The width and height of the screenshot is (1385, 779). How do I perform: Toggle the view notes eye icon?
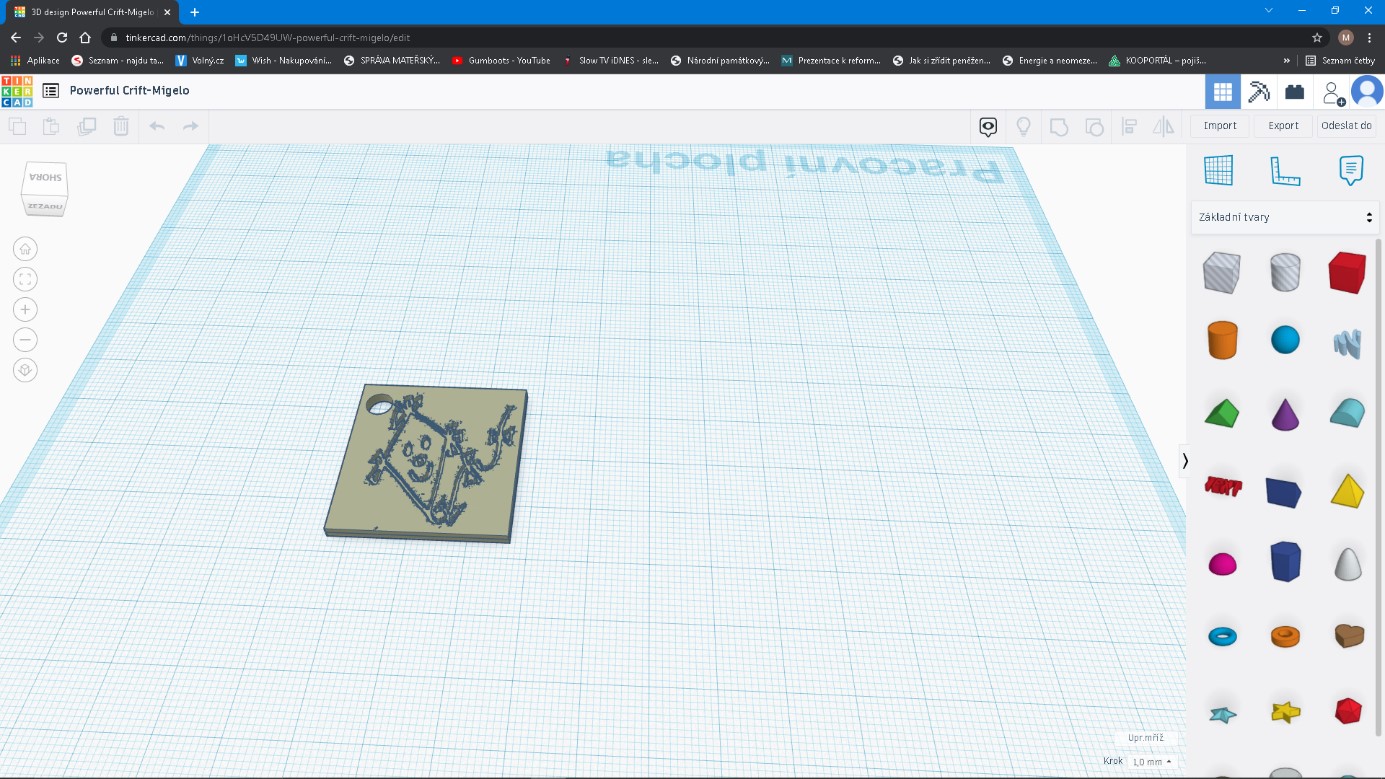[988, 126]
